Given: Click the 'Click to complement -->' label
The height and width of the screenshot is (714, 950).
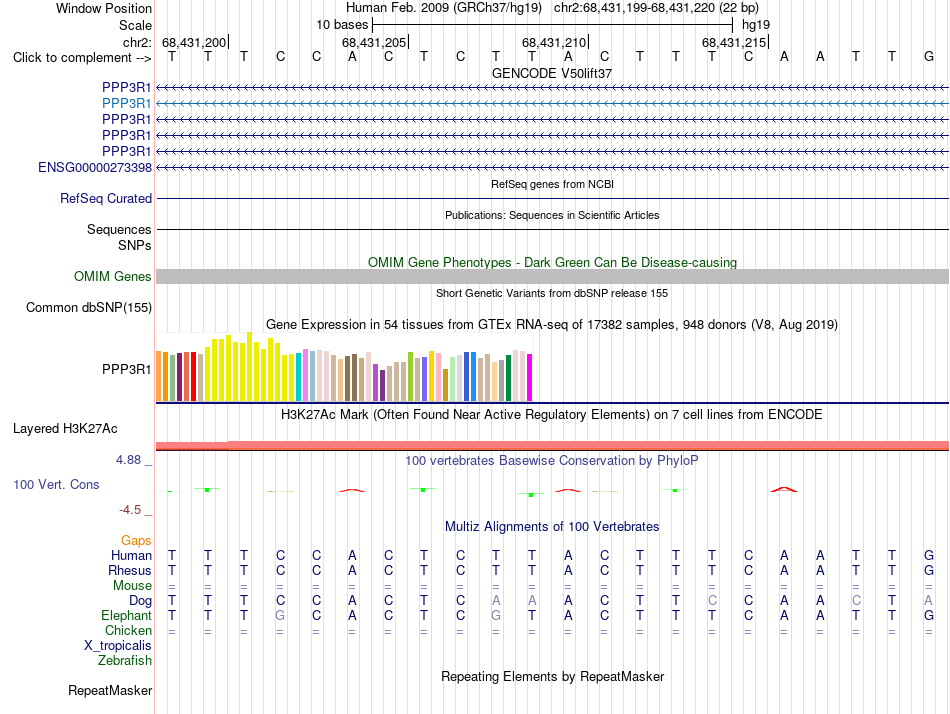Looking at the screenshot, I should [82, 58].
